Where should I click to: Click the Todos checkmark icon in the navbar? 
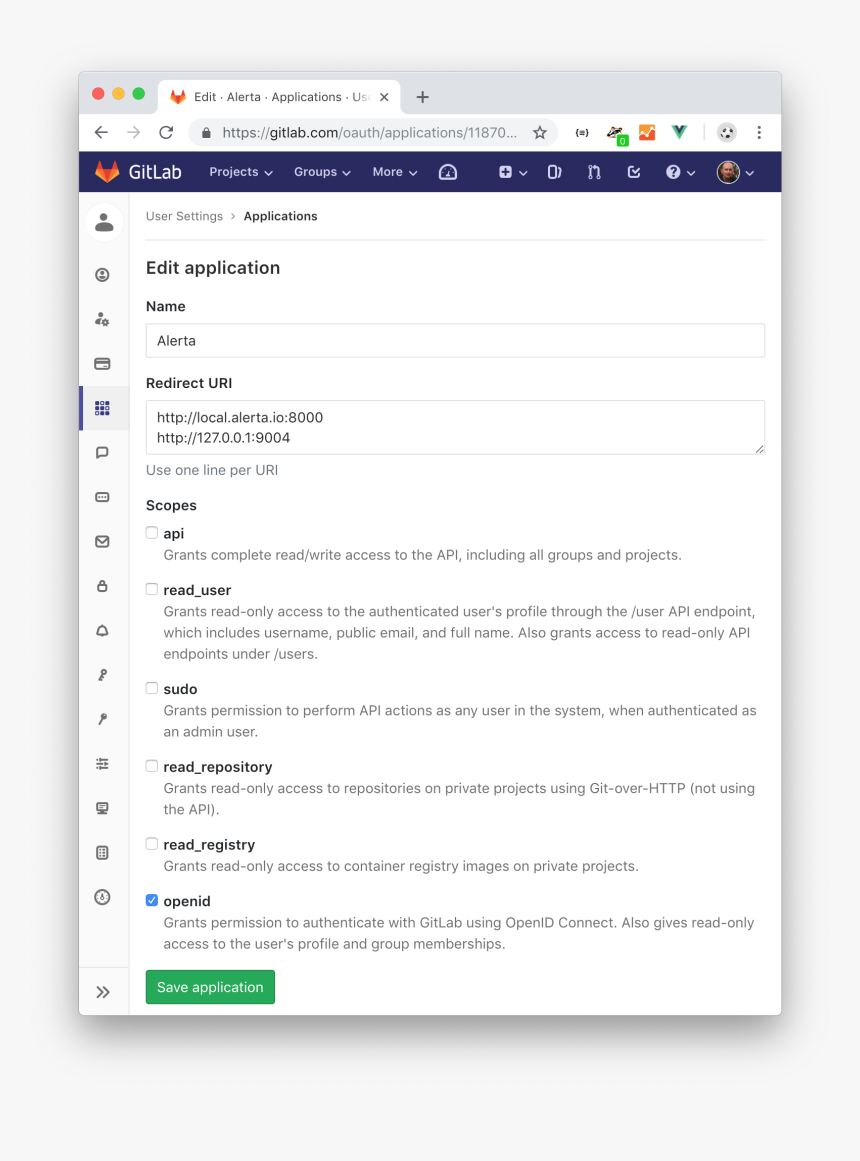coord(634,172)
